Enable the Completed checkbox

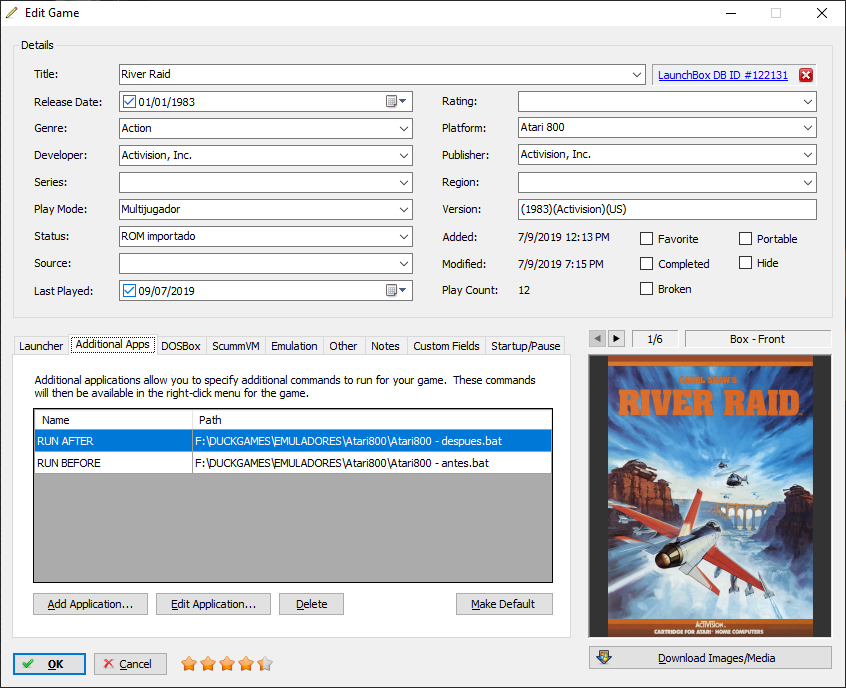pyautogui.click(x=646, y=263)
